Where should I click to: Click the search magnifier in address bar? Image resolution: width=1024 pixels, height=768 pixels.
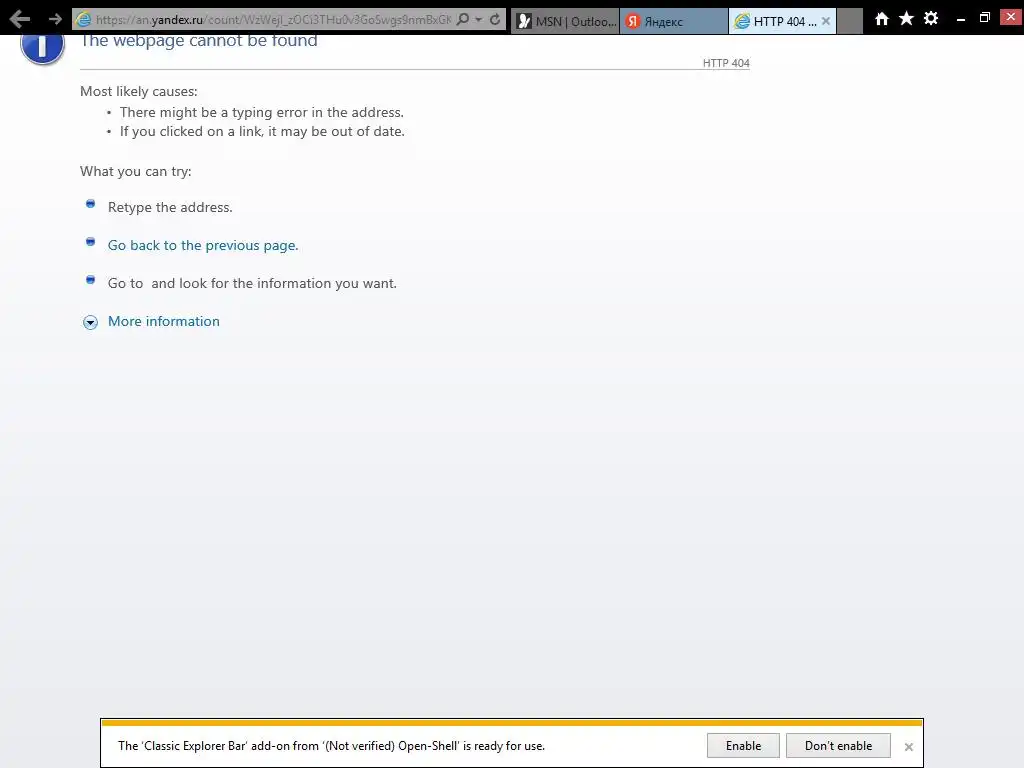tap(463, 19)
